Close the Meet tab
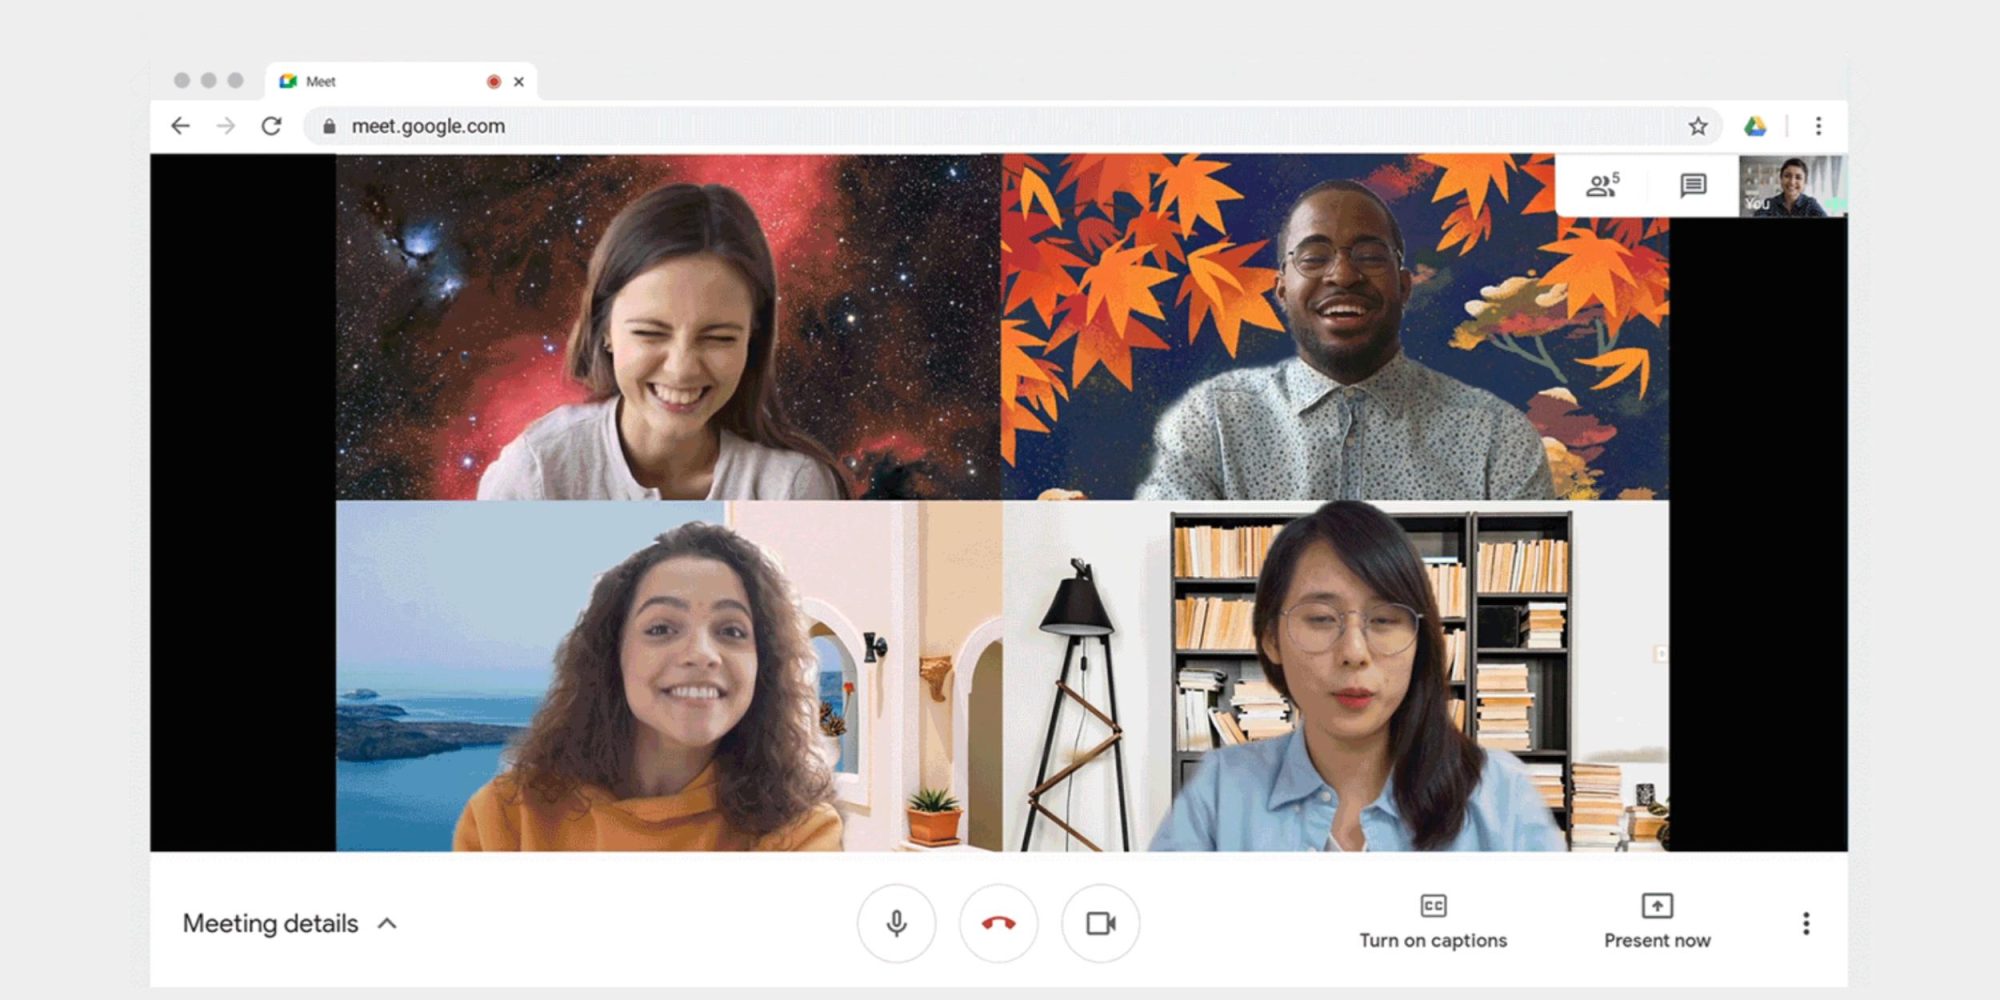Viewport: 2000px width, 1000px height. (x=519, y=82)
